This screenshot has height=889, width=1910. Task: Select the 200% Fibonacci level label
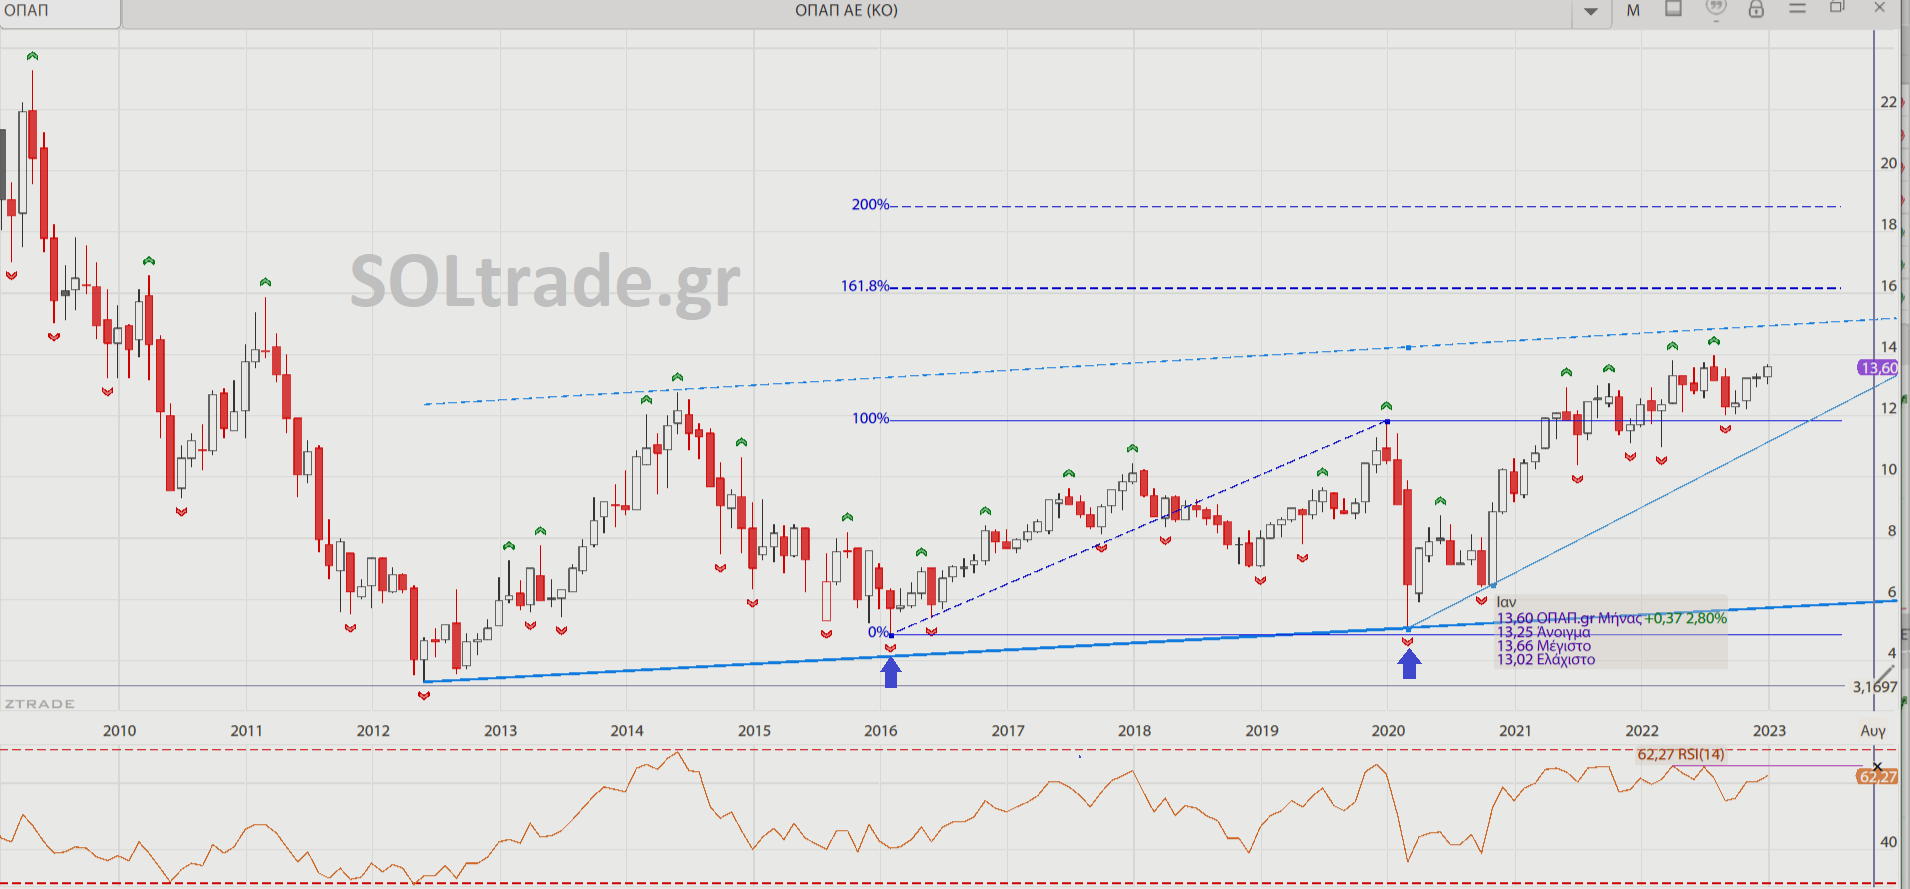(x=870, y=204)
